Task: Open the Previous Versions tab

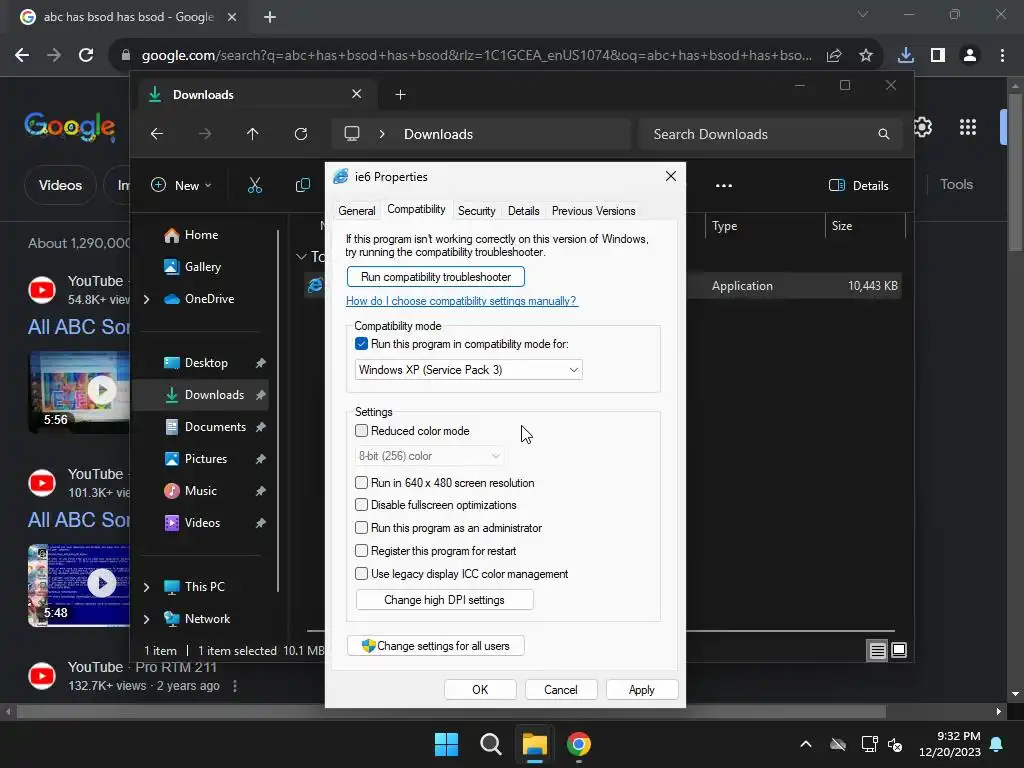Action: (593, 211)
